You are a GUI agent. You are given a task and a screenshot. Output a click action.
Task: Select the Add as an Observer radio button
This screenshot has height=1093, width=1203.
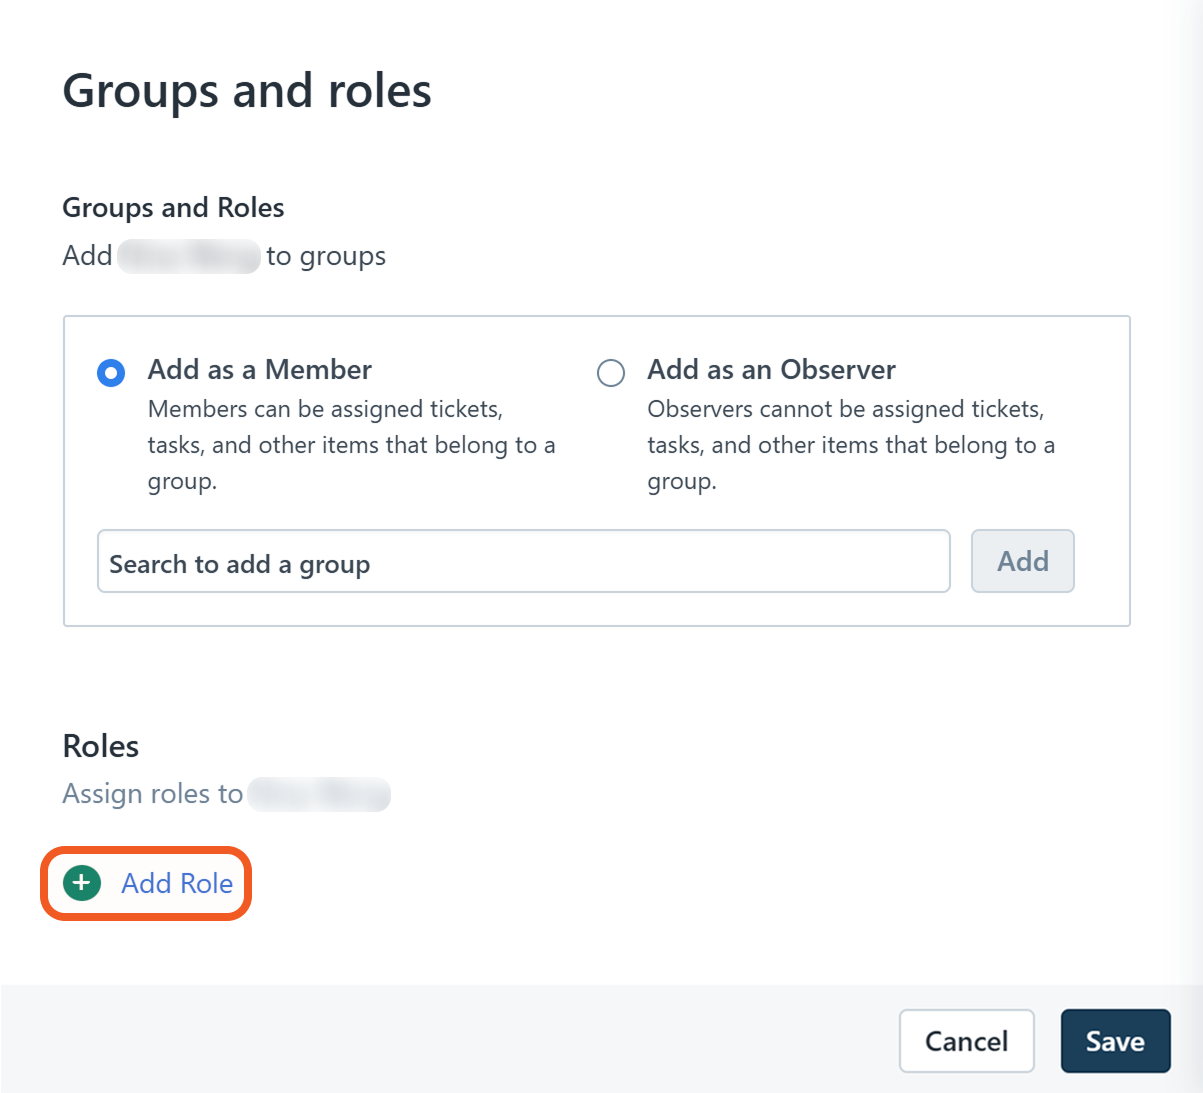pyautogui.click(x=611, y=372)
